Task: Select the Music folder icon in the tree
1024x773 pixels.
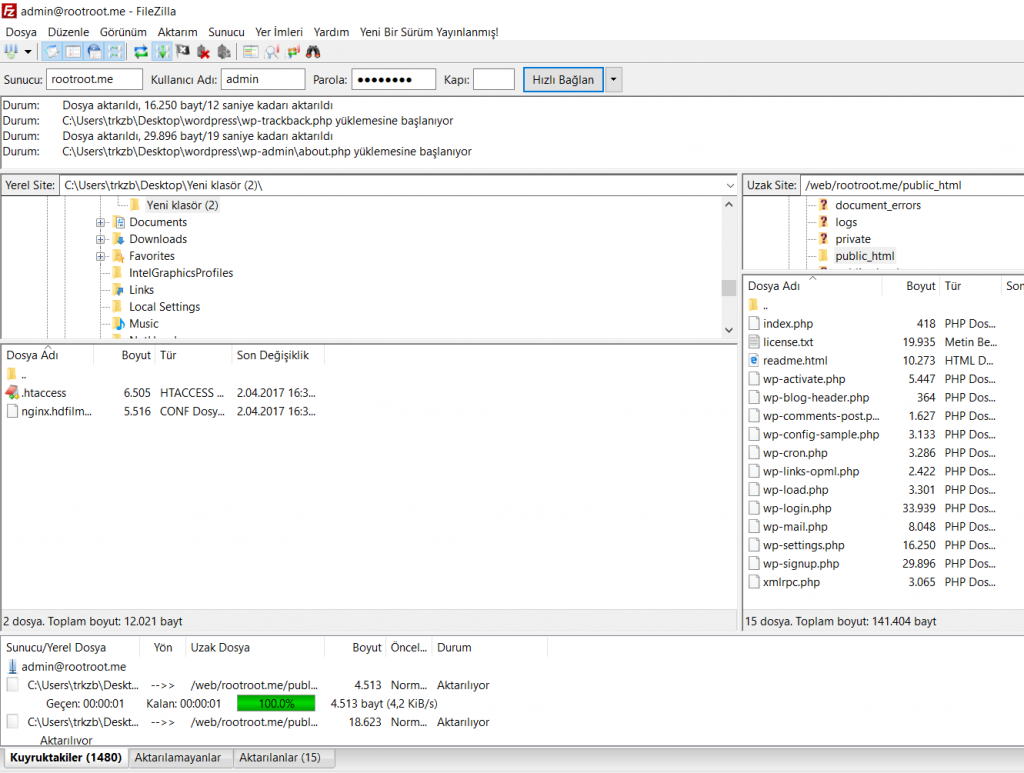Action: tap(119, 324)
